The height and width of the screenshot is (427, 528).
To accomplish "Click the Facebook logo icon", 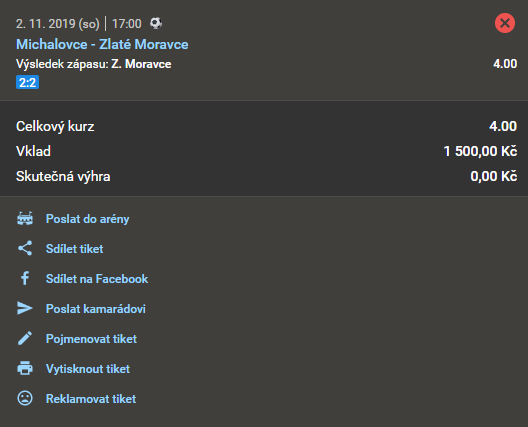I will pos(25,278).
